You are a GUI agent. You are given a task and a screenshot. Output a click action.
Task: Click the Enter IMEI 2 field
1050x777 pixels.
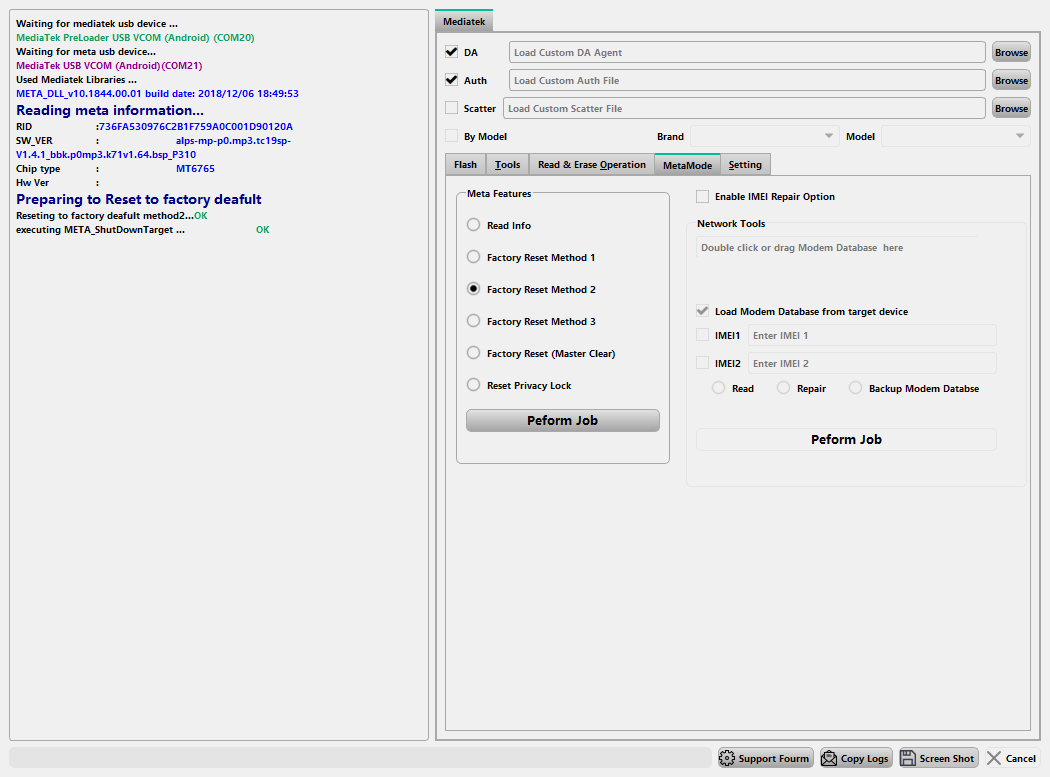[872, 363]
